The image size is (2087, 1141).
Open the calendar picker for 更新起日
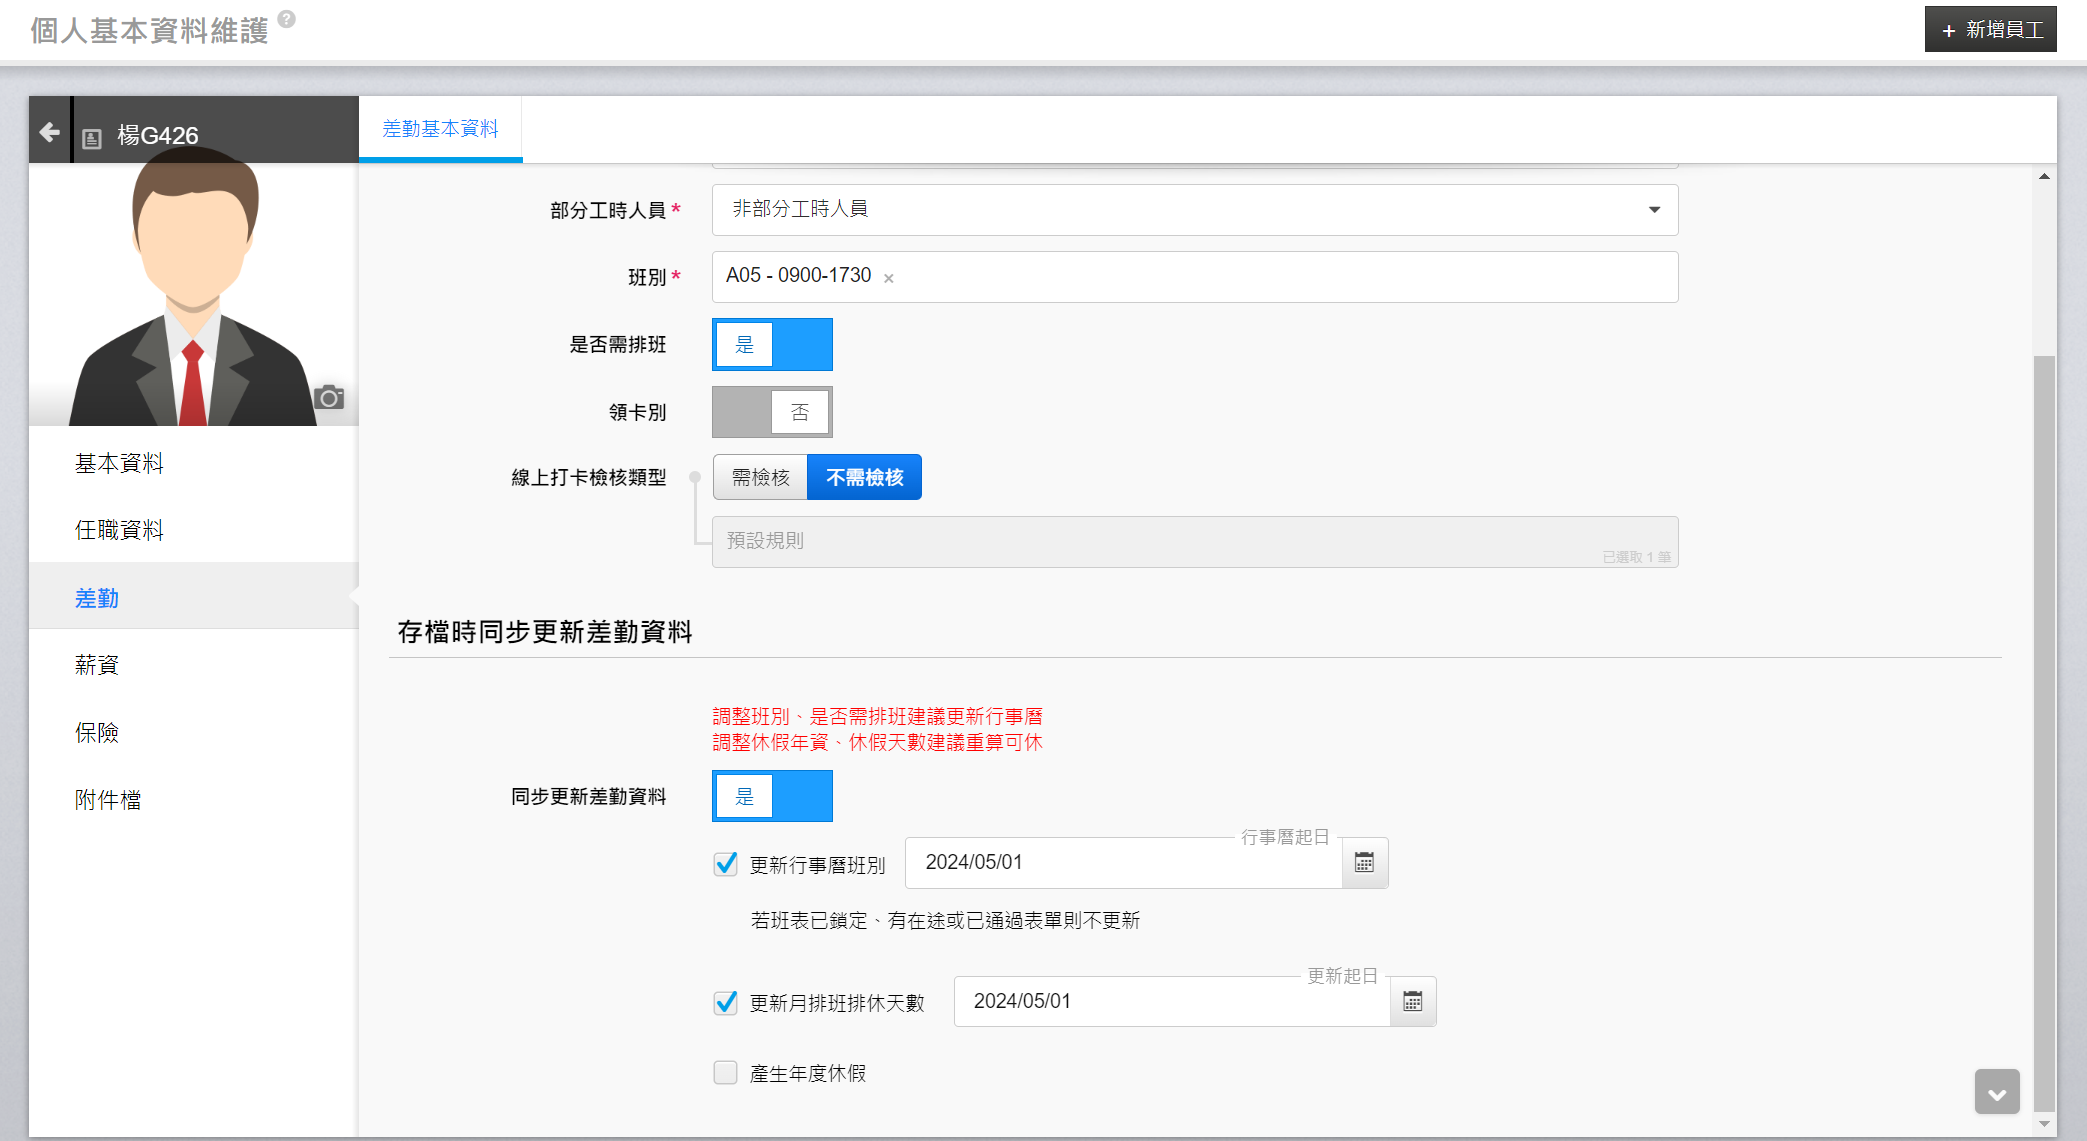(x=1412, y=1001)
